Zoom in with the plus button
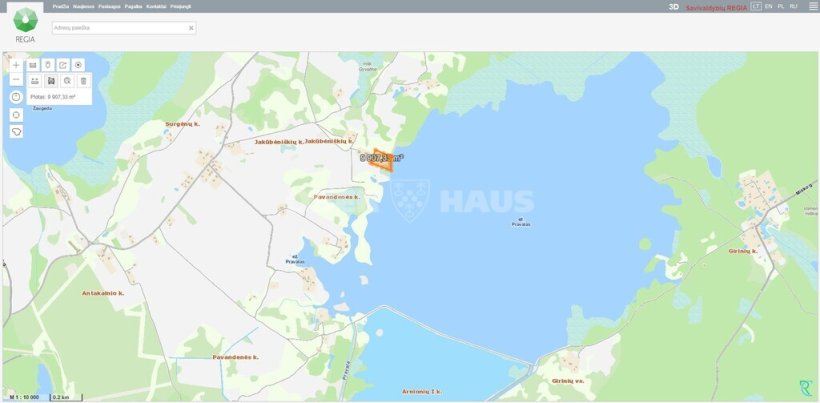 click(16, 64)
